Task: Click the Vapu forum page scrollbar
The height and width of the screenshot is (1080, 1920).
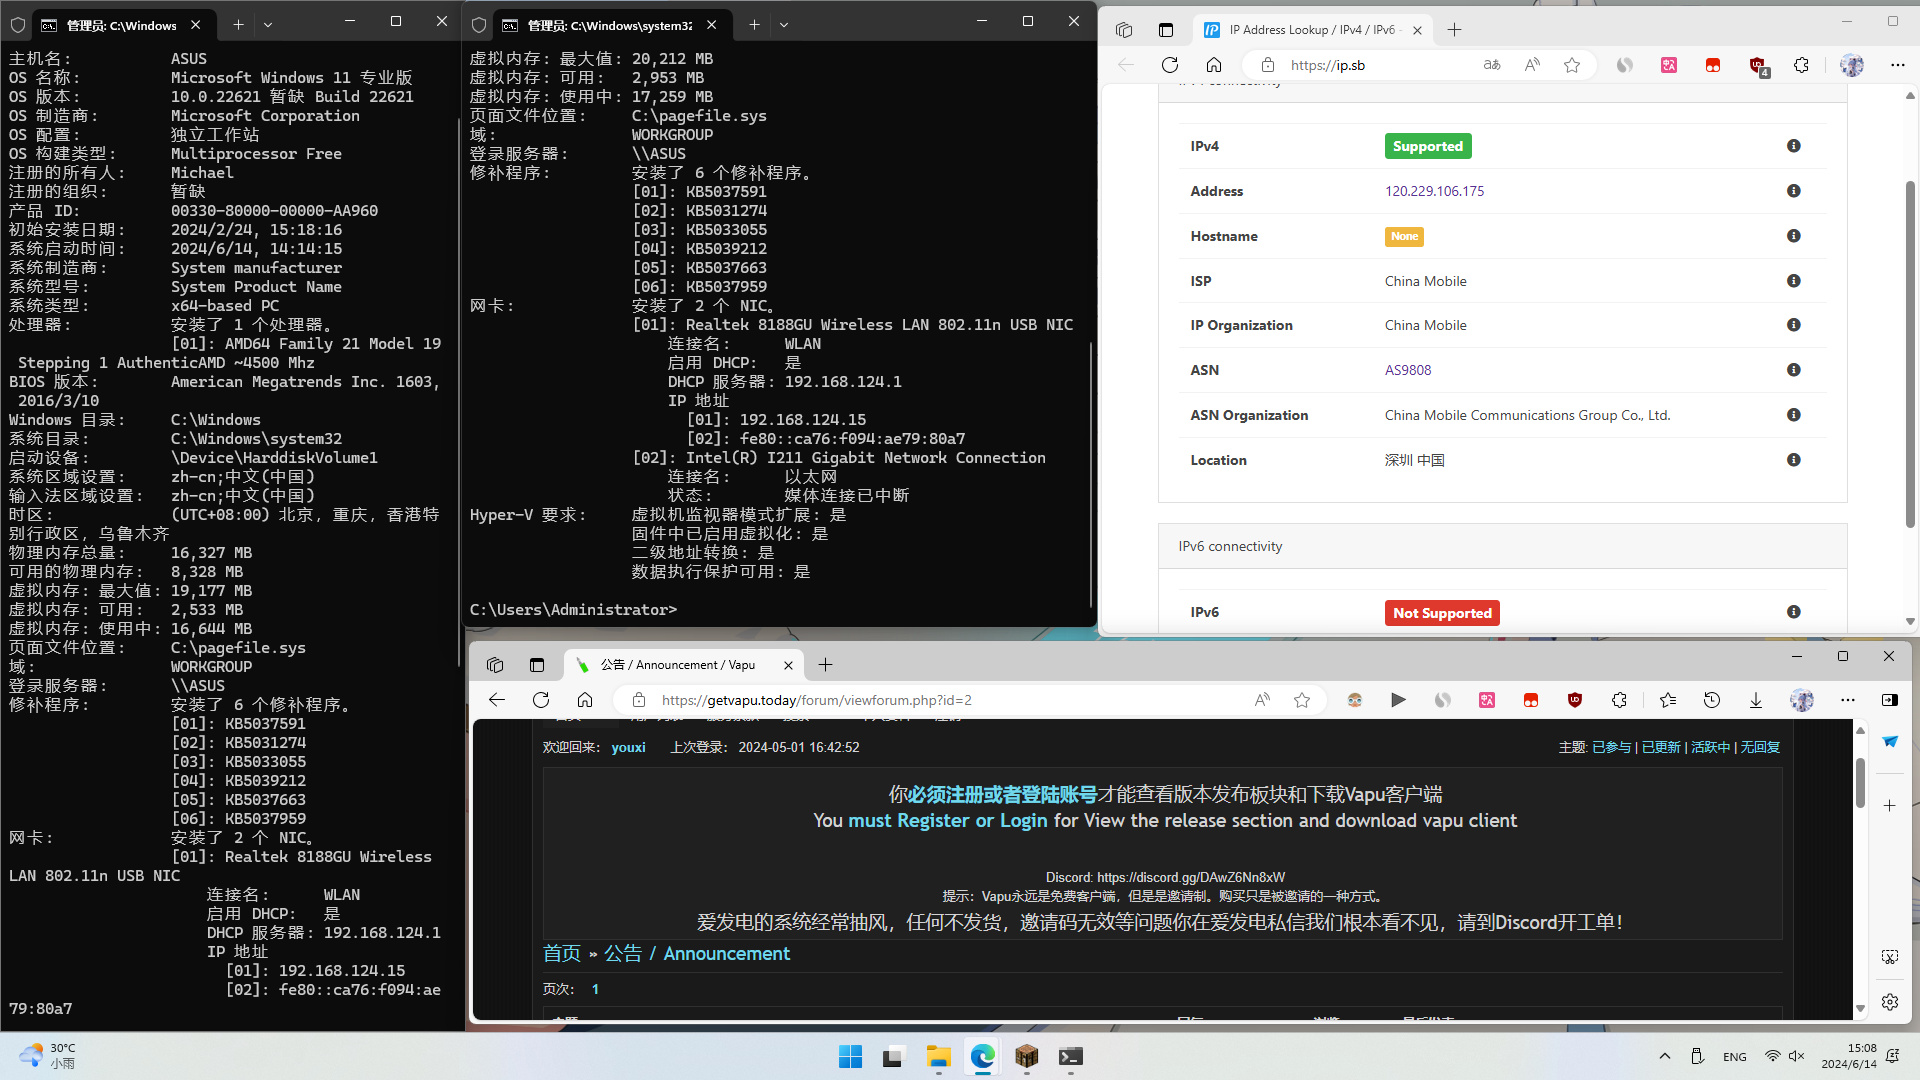Action: tap(1860, 782)
